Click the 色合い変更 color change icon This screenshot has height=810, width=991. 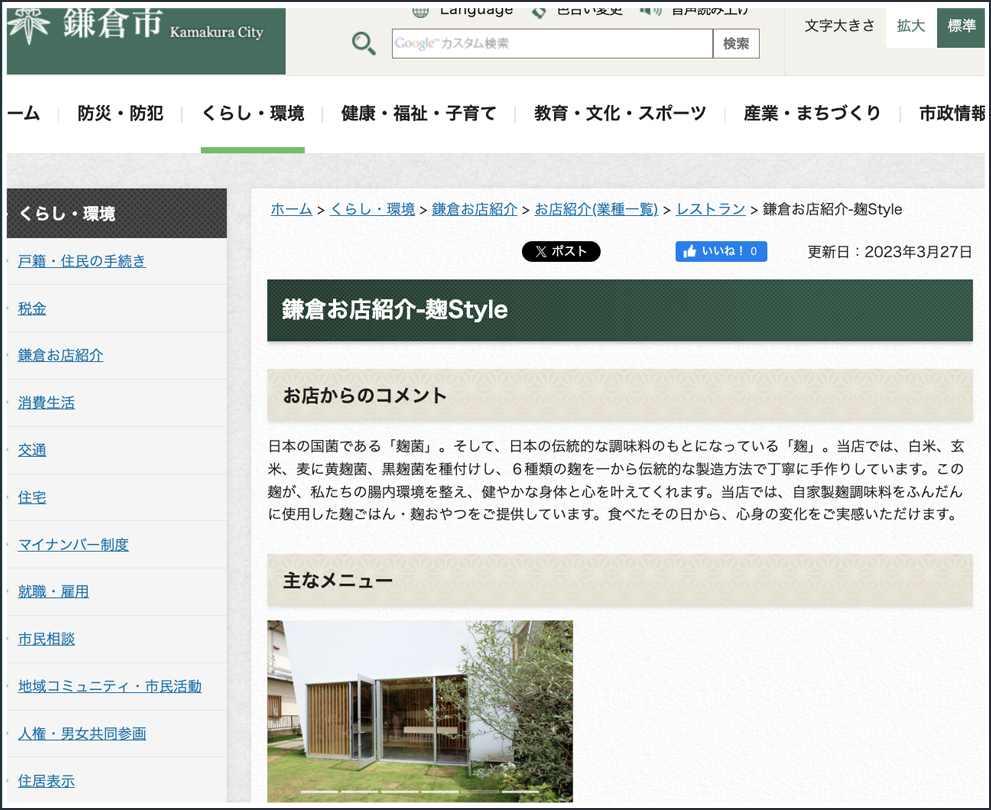539,11
